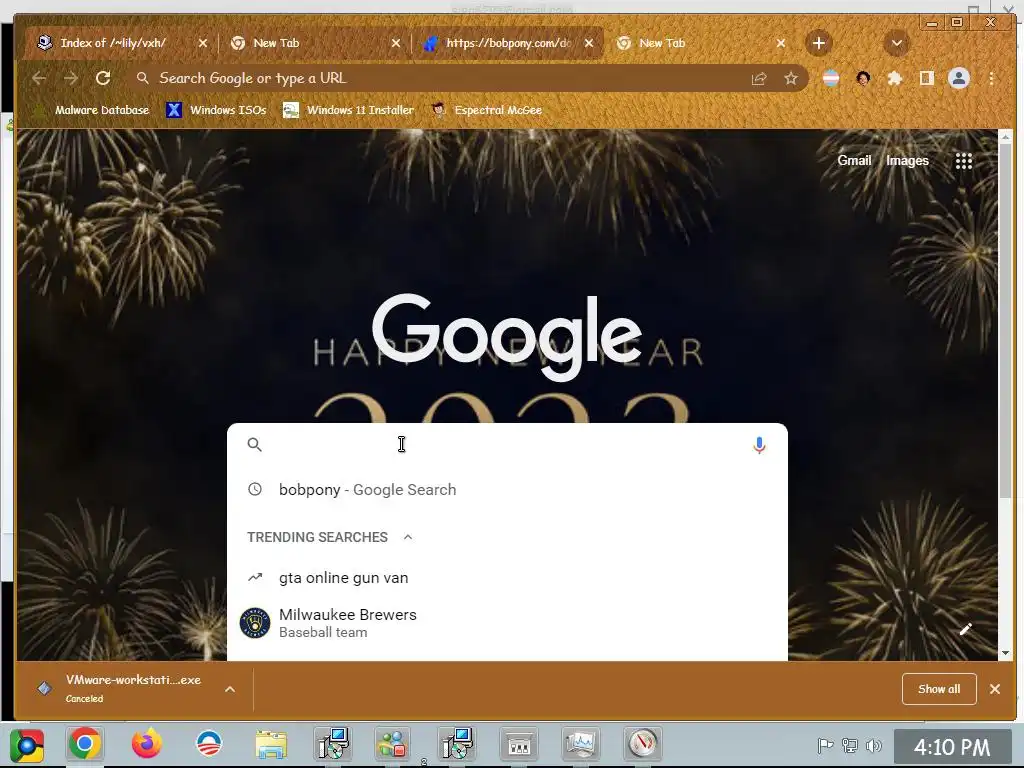The image size is (1024, 768).
Task: Customize this page with the pencil icon
Action: pyautogui.click(x=966, y=629)
